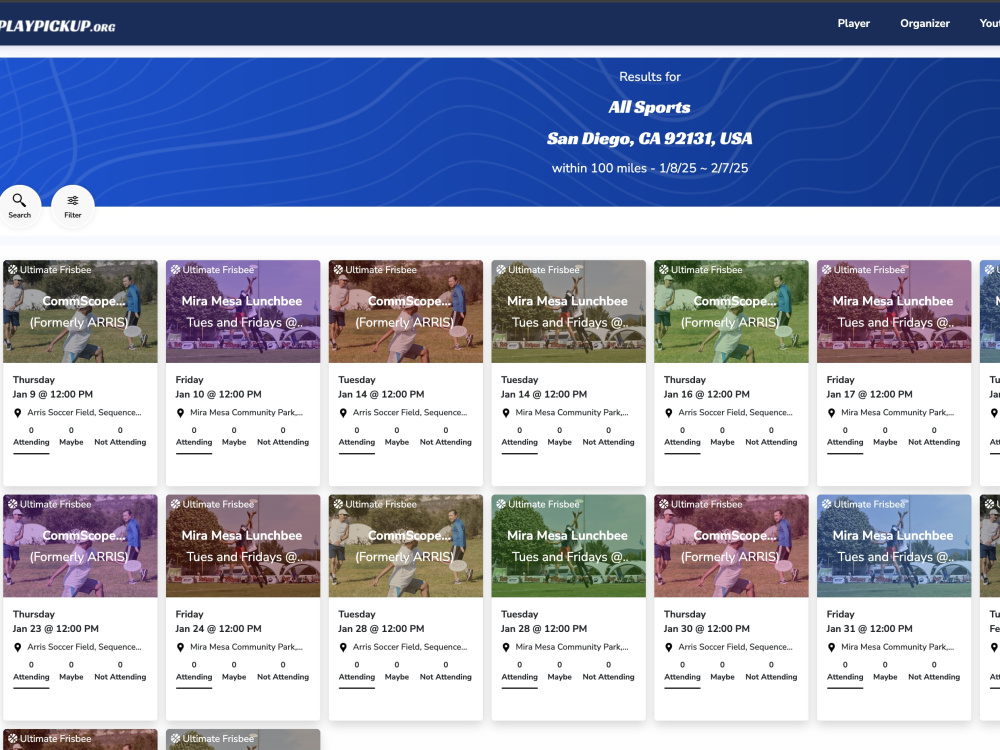Viewport: 1000px width, 750px height.
Task: Open the Organizer menu
Action: 925,23
